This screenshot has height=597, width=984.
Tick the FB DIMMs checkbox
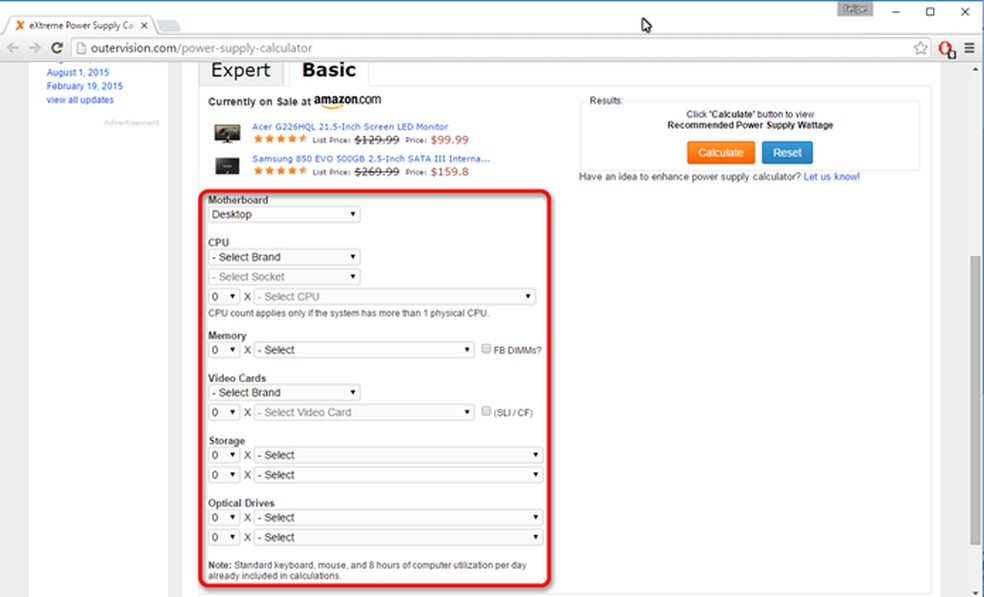tap(486, 349)
